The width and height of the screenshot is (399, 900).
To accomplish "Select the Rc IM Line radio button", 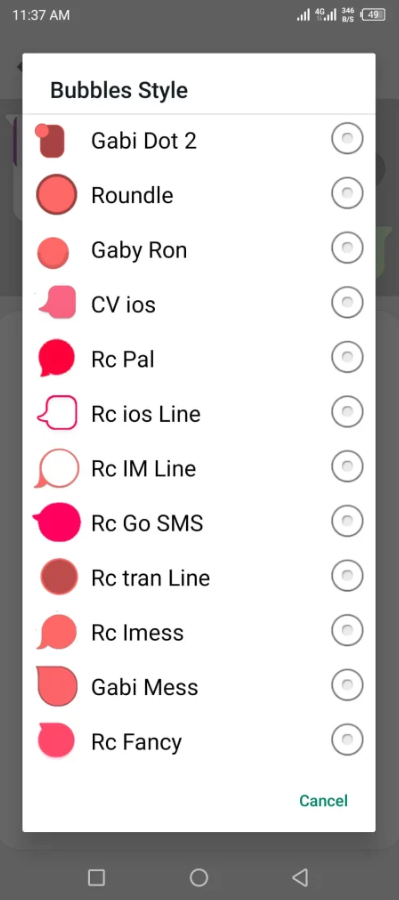I will pos(347,467).
